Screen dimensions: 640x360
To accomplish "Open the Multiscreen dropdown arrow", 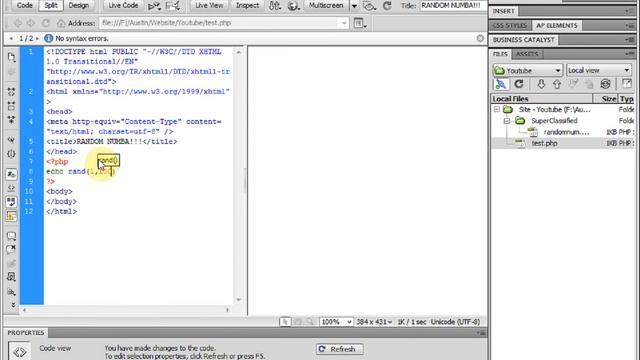I will pyautogui.click(x=354, y=6).
